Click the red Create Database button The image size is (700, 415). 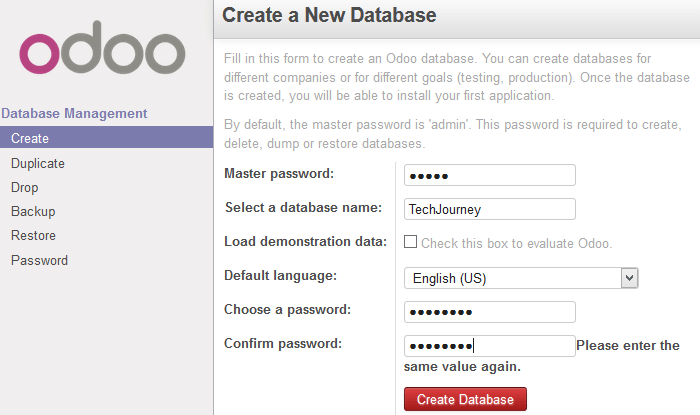click(x=465, y=399)
